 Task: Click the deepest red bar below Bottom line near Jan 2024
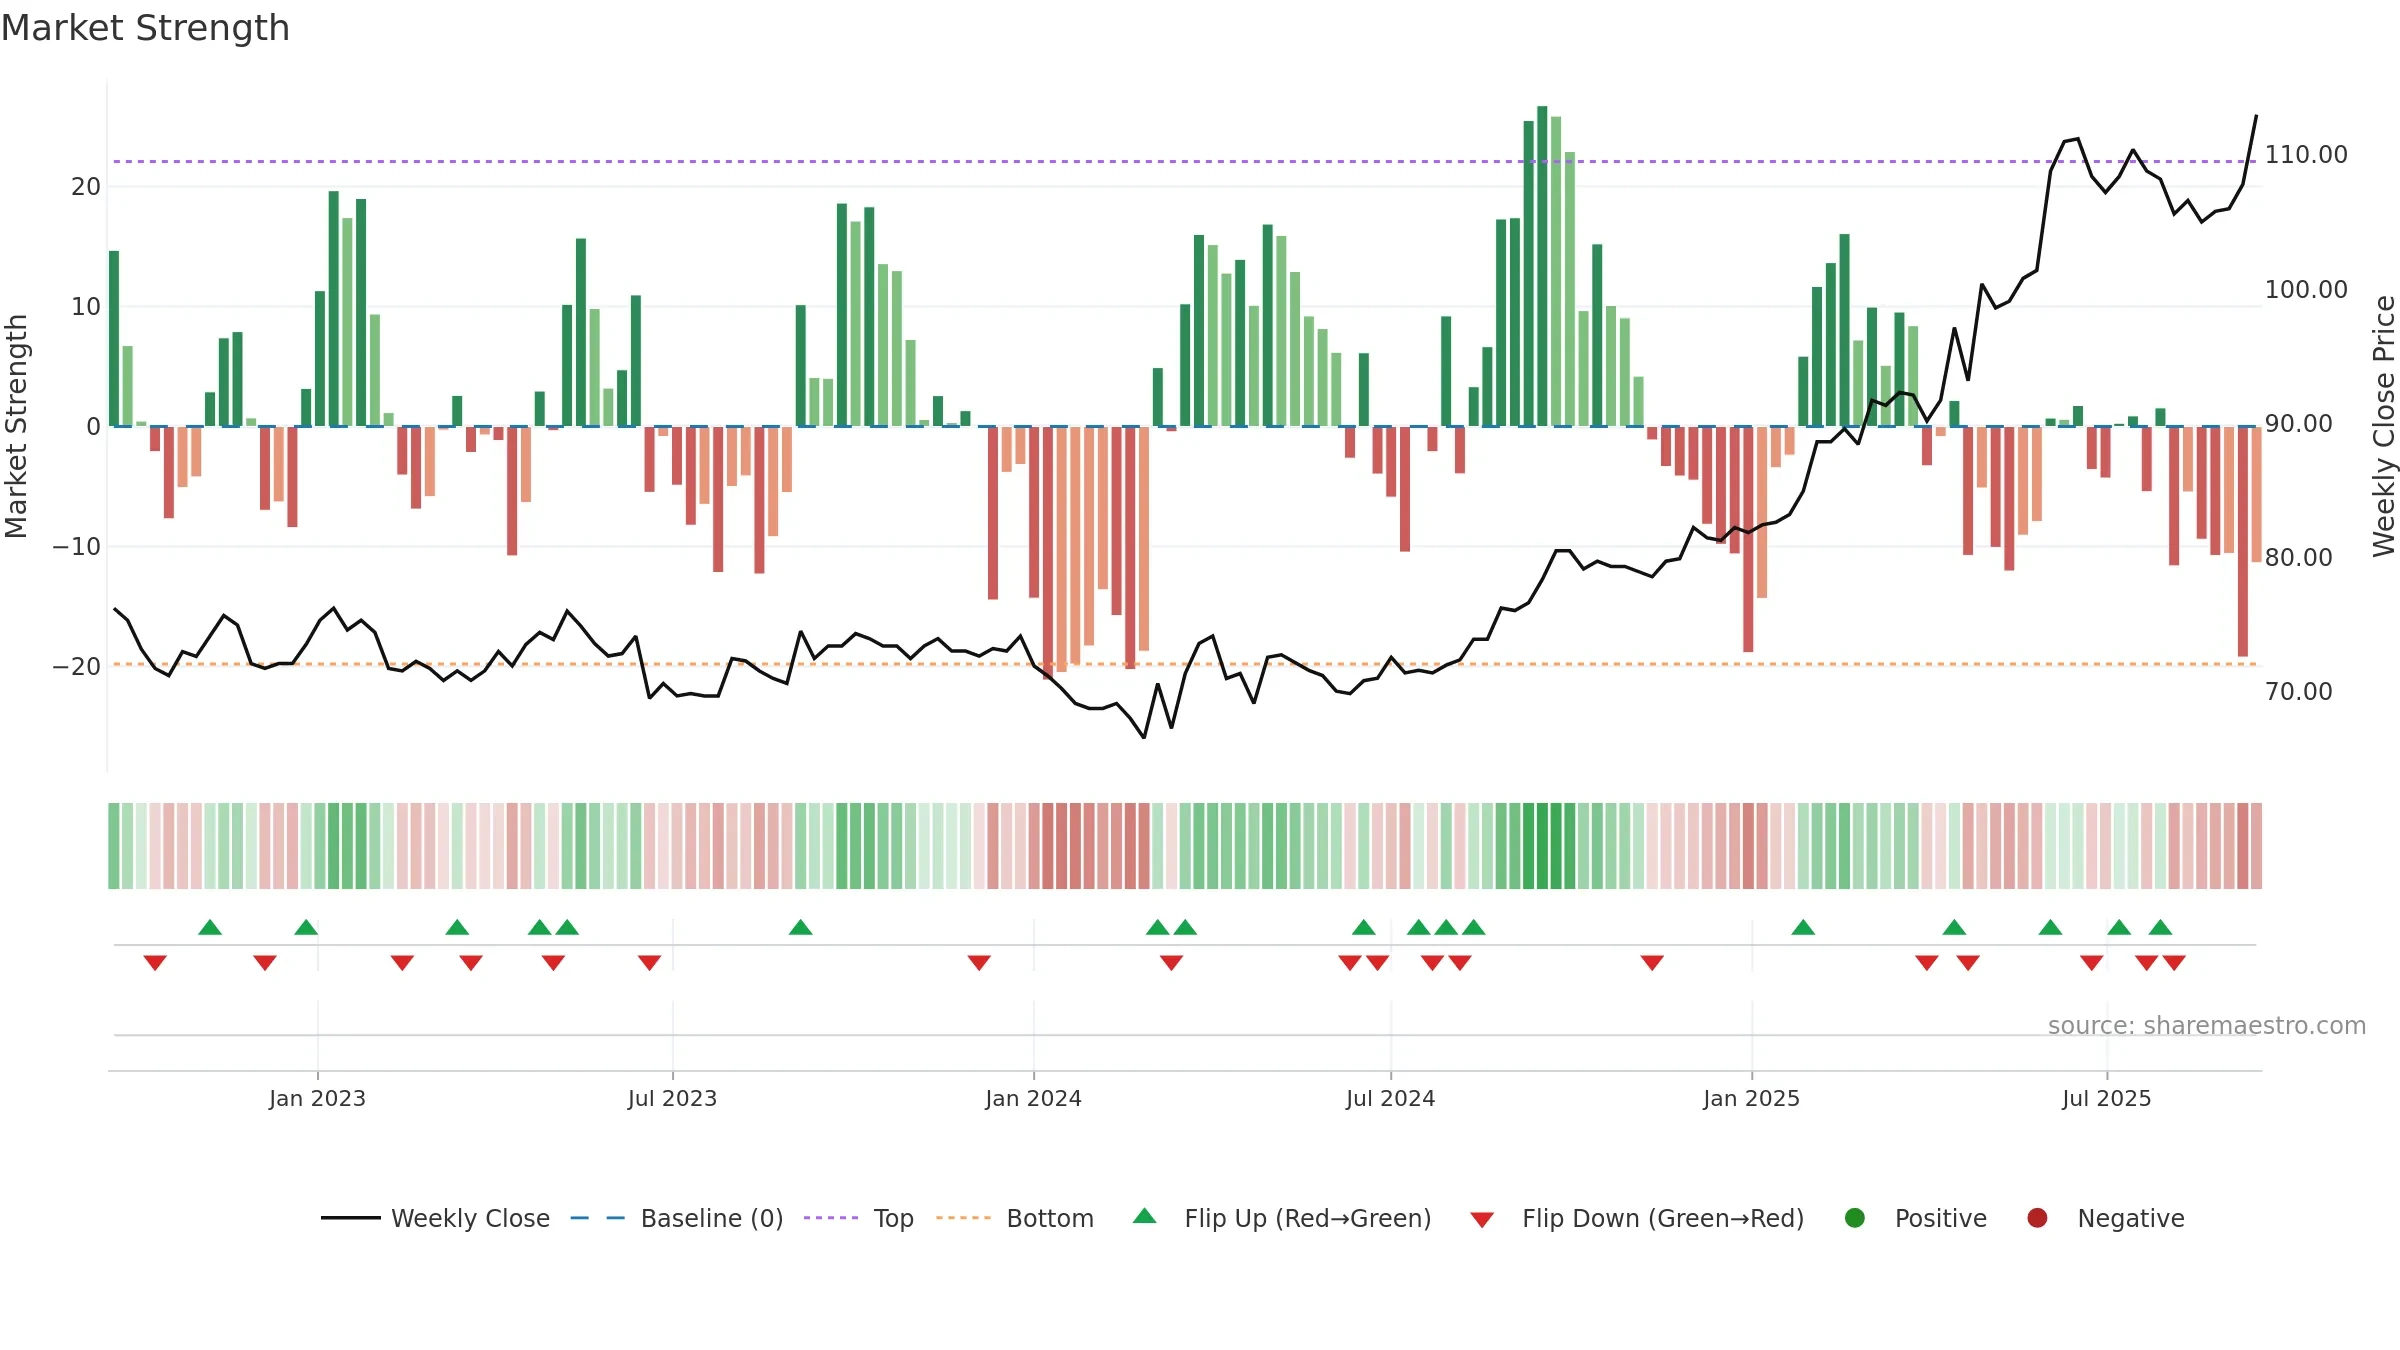[1047, 553]
